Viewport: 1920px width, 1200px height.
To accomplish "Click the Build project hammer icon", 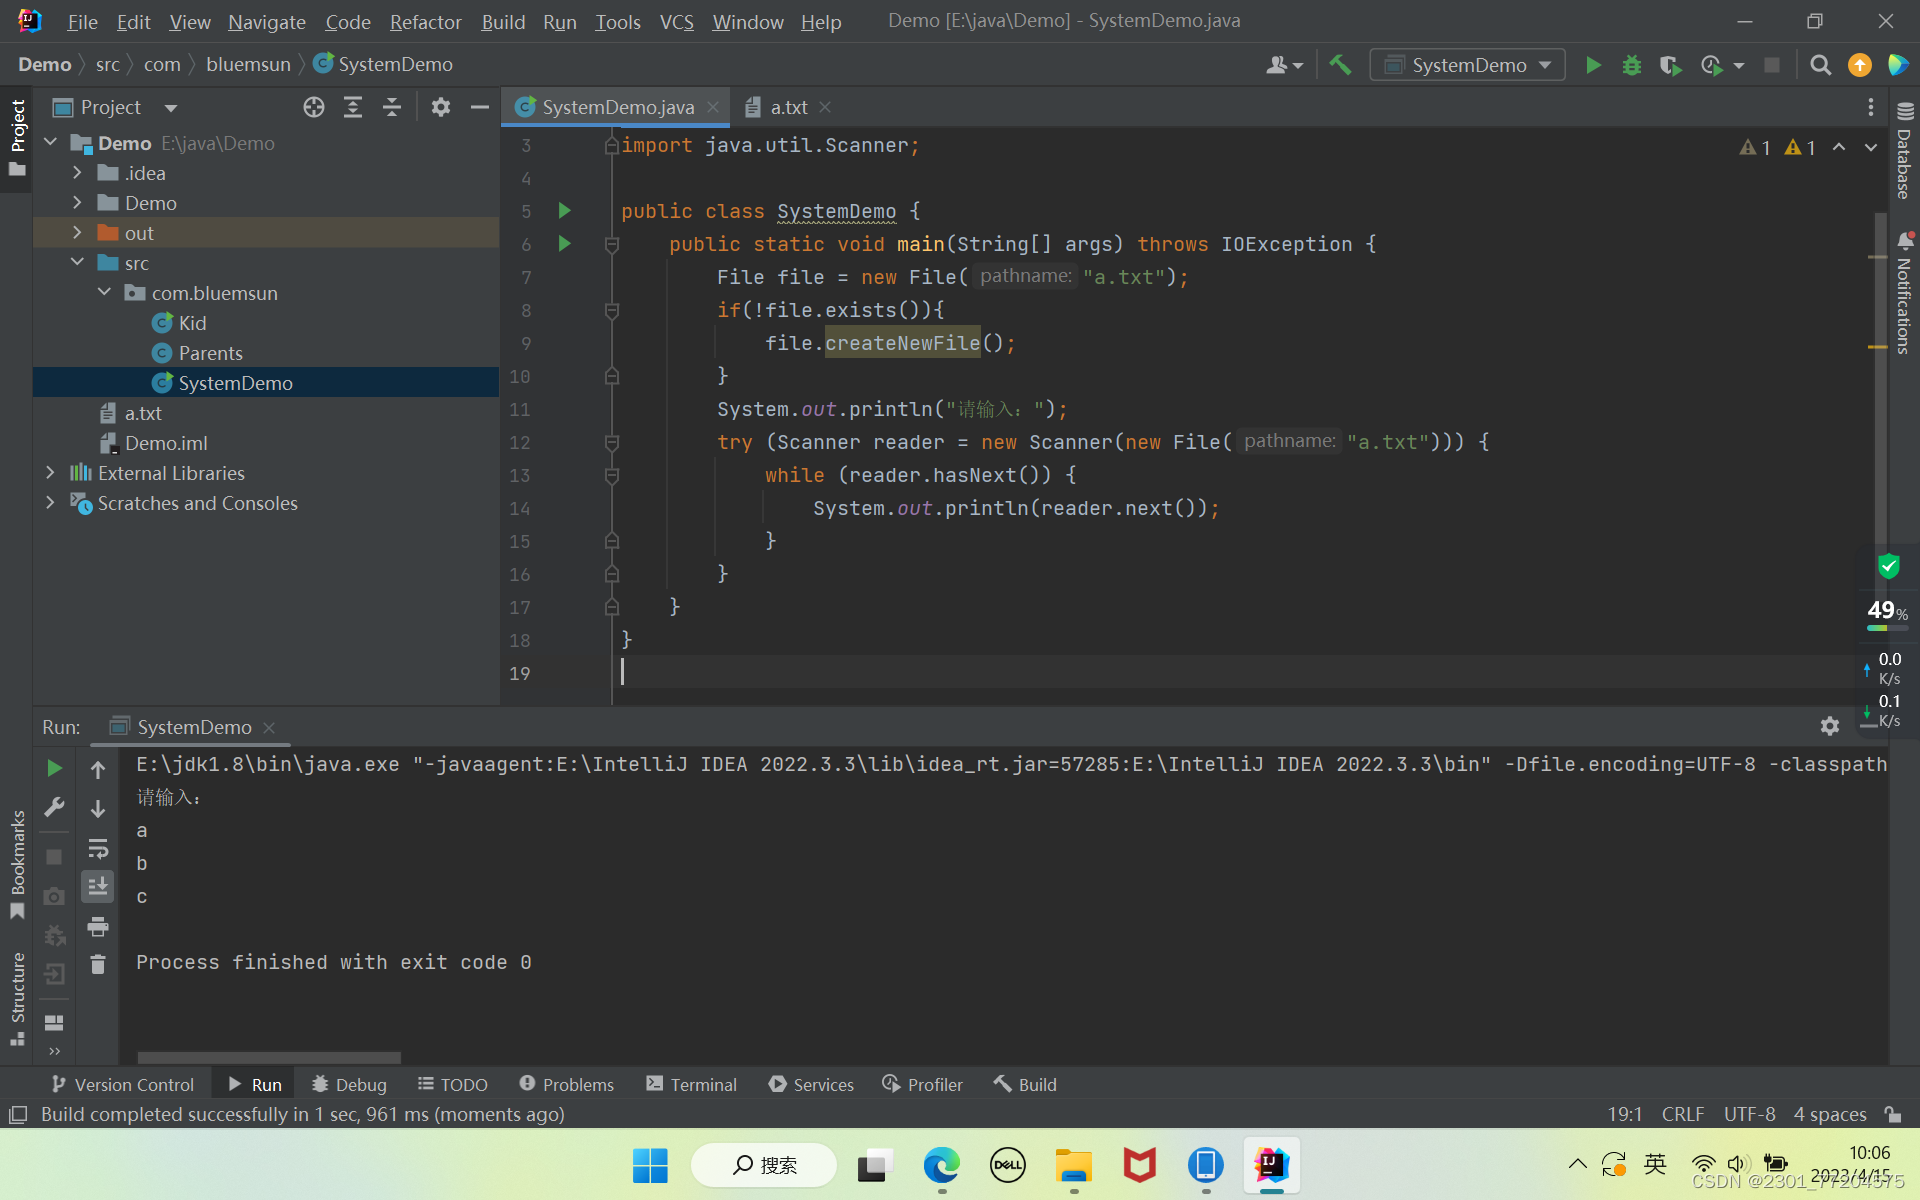I will click(x=1340, y=65).
